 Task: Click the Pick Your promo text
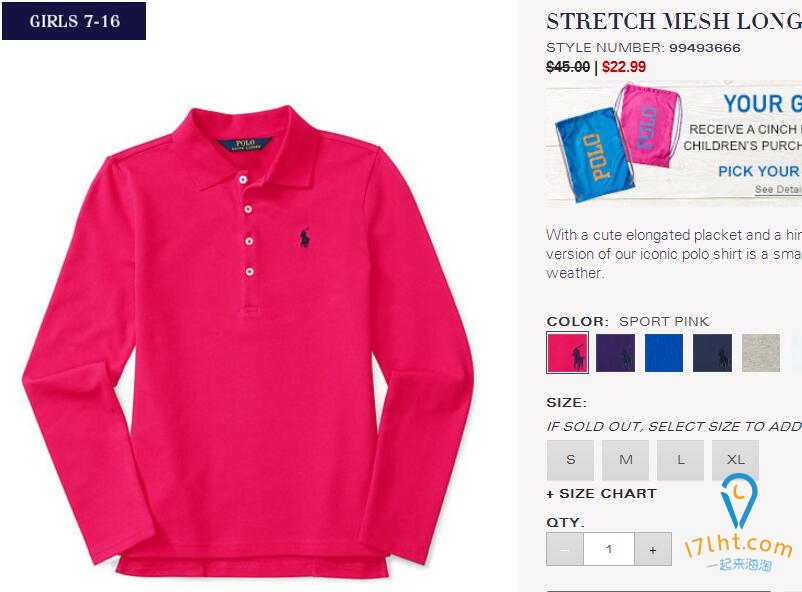(x=759, y=171)
